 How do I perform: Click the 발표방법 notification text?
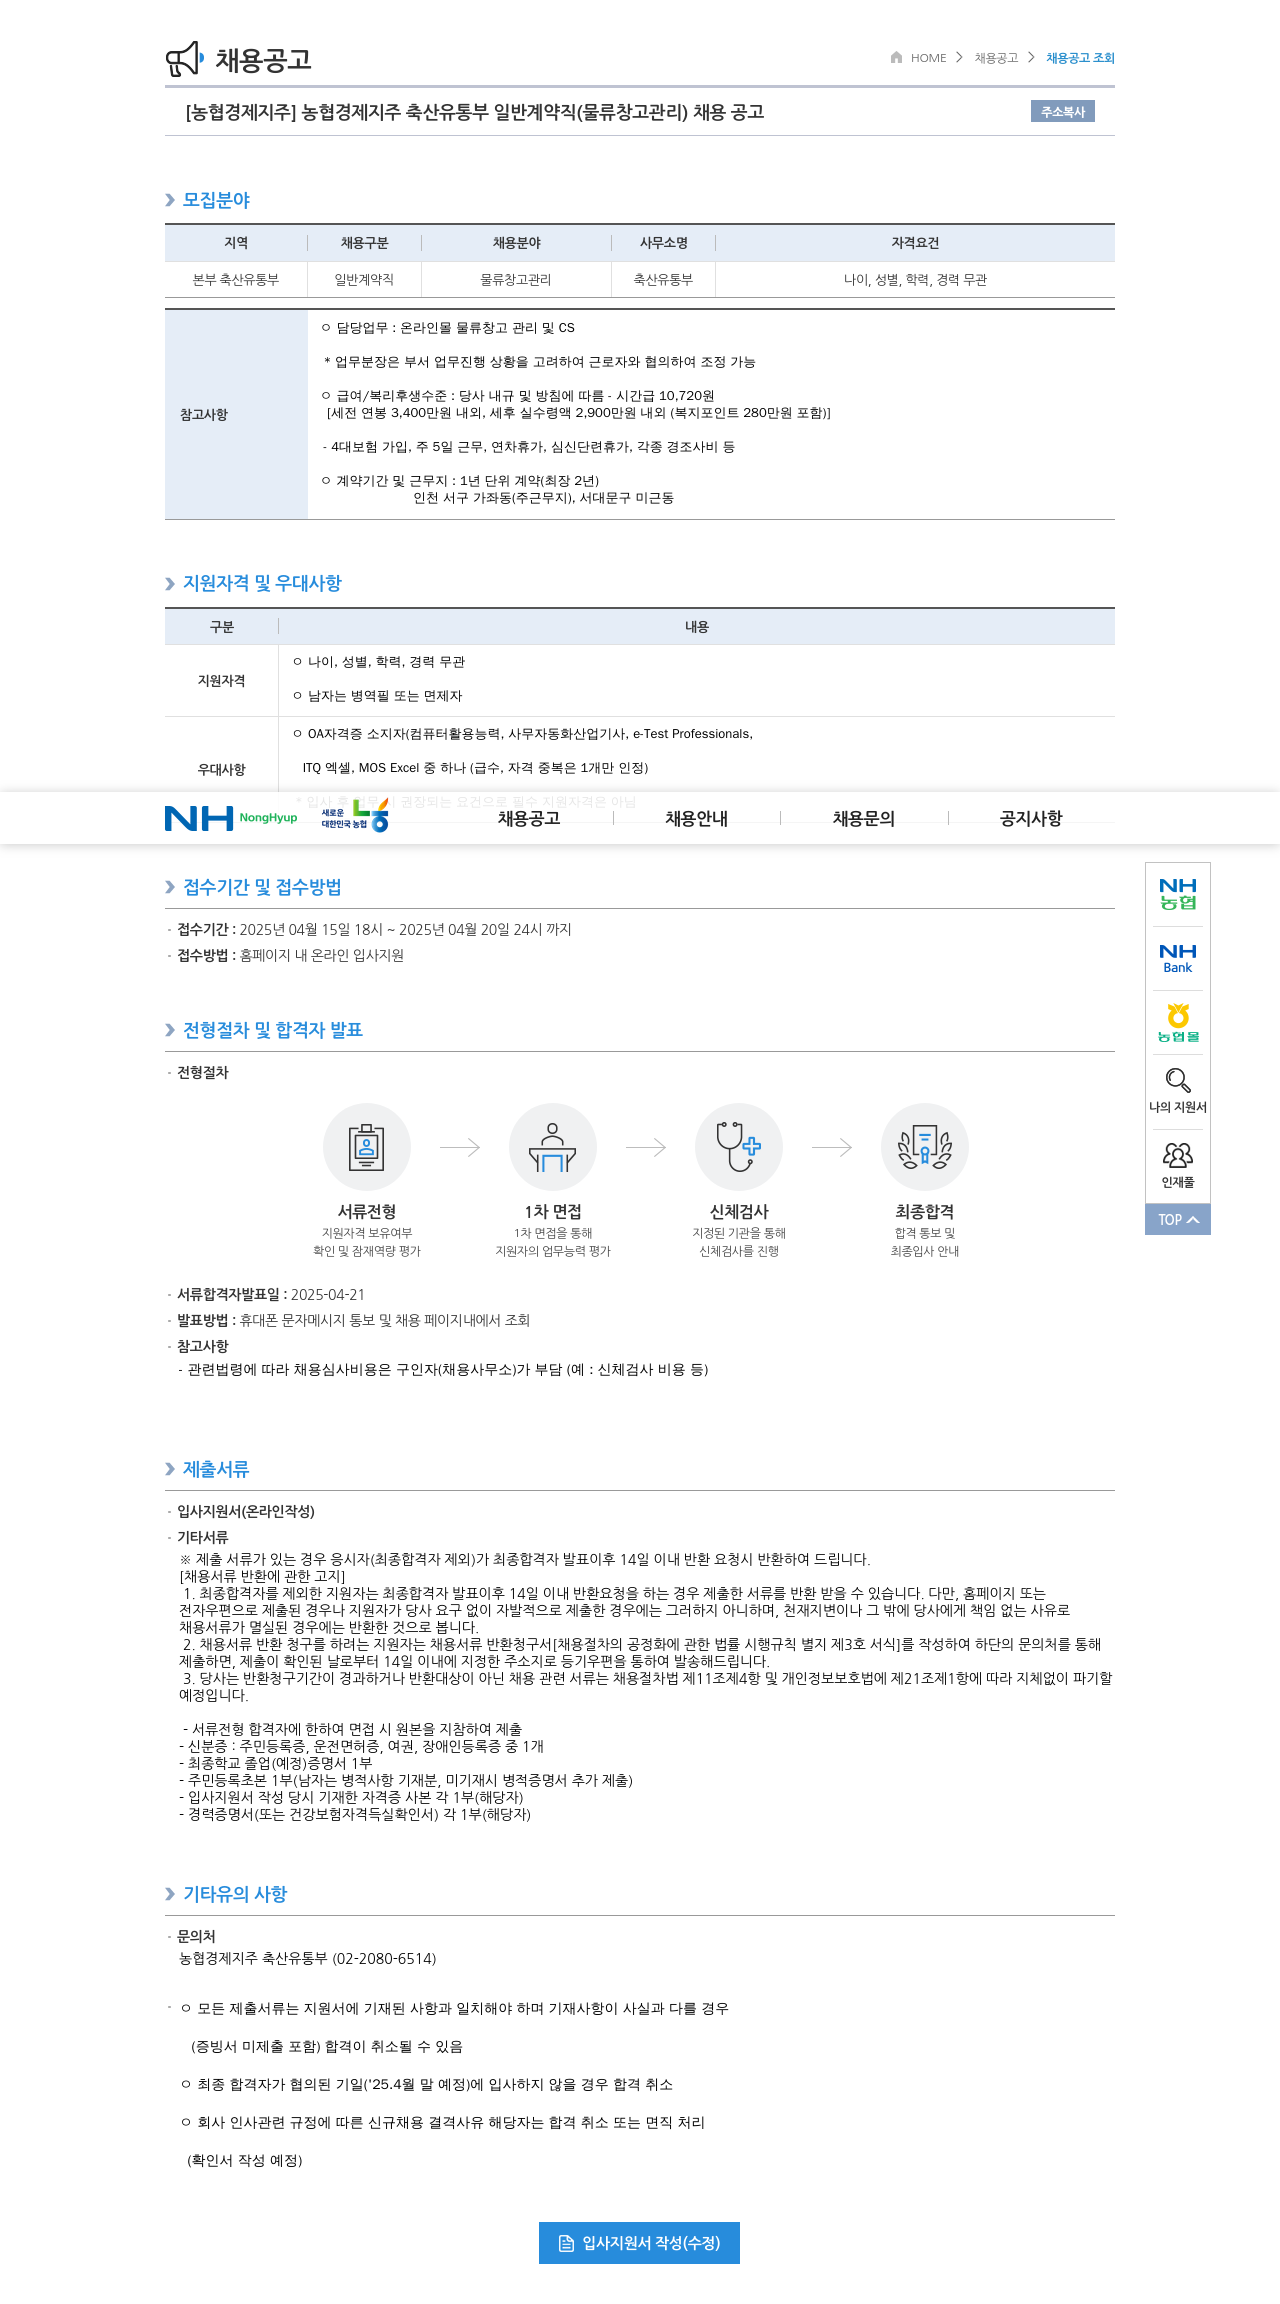tap(353, 1321)
